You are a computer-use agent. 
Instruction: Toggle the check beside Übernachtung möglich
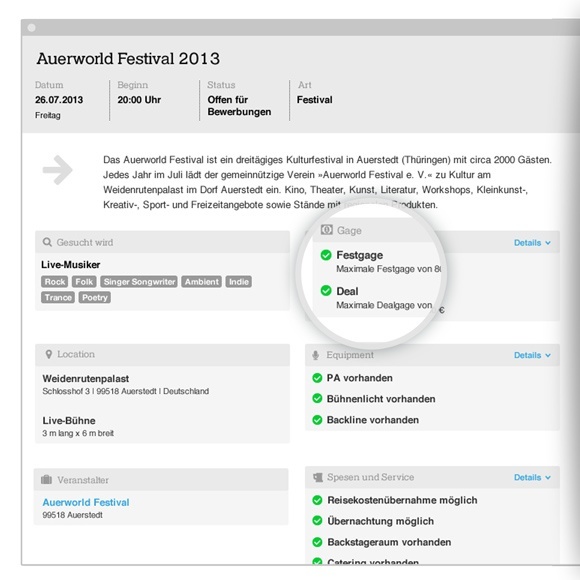pyautogui.click(x=317, y=521)
